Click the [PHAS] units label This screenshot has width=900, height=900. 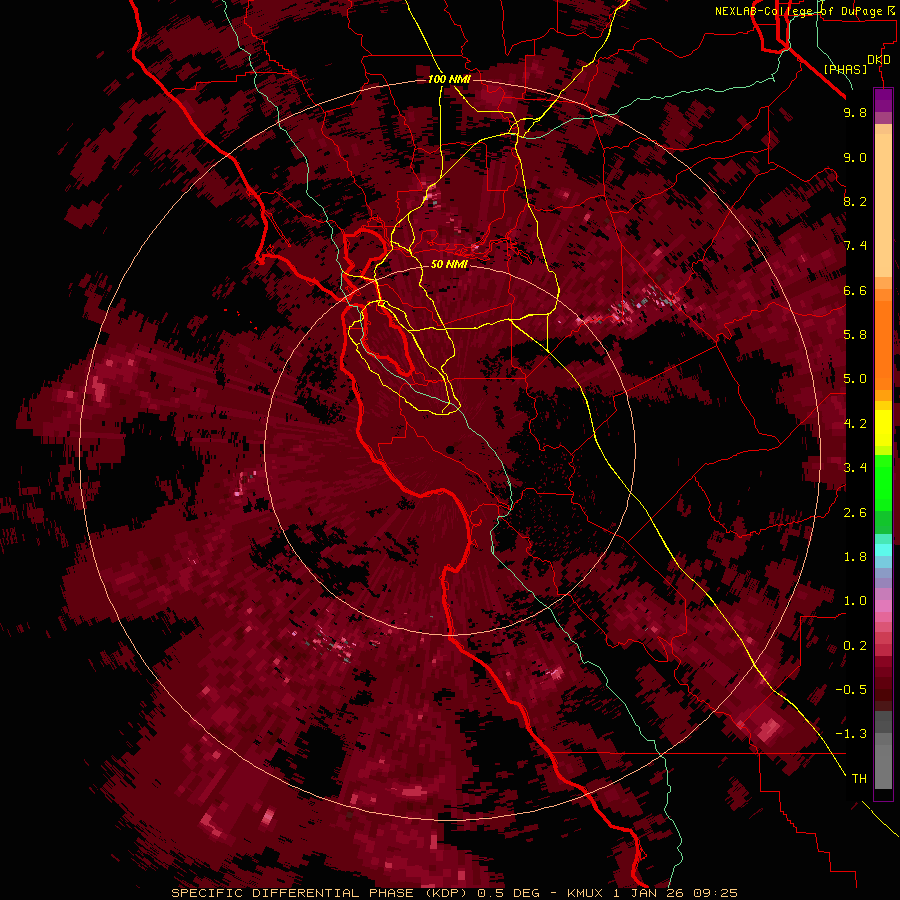click(x=845, y=69)
